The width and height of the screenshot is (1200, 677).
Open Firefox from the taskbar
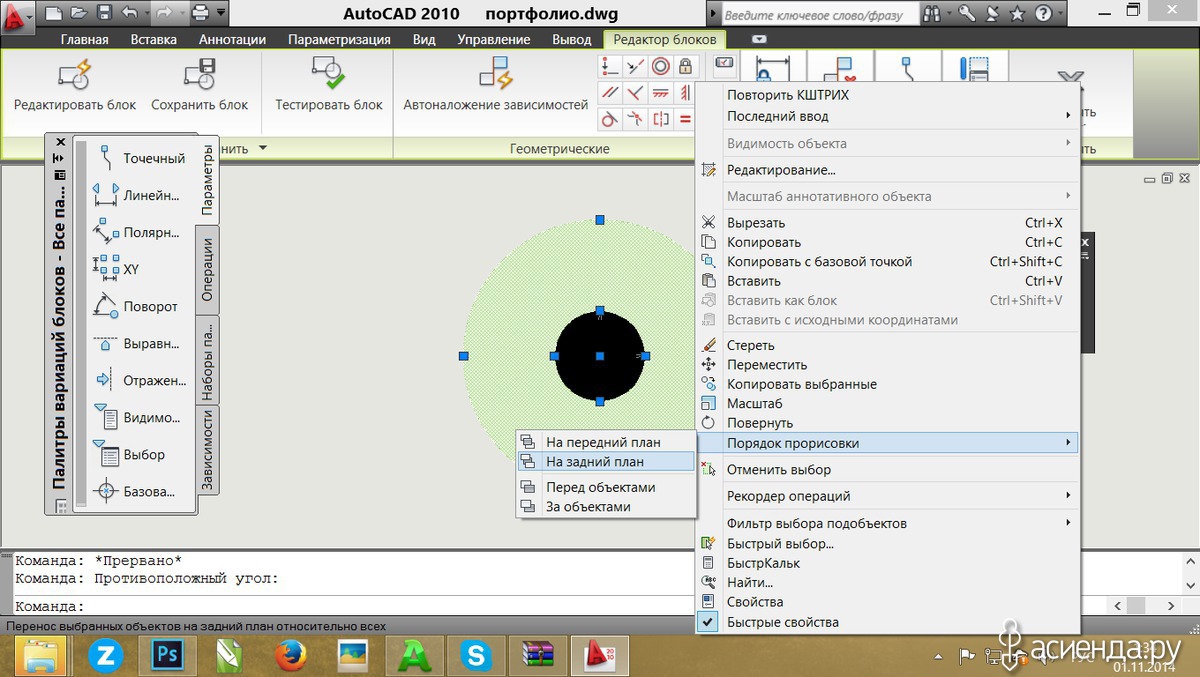[x=288, y=656]
